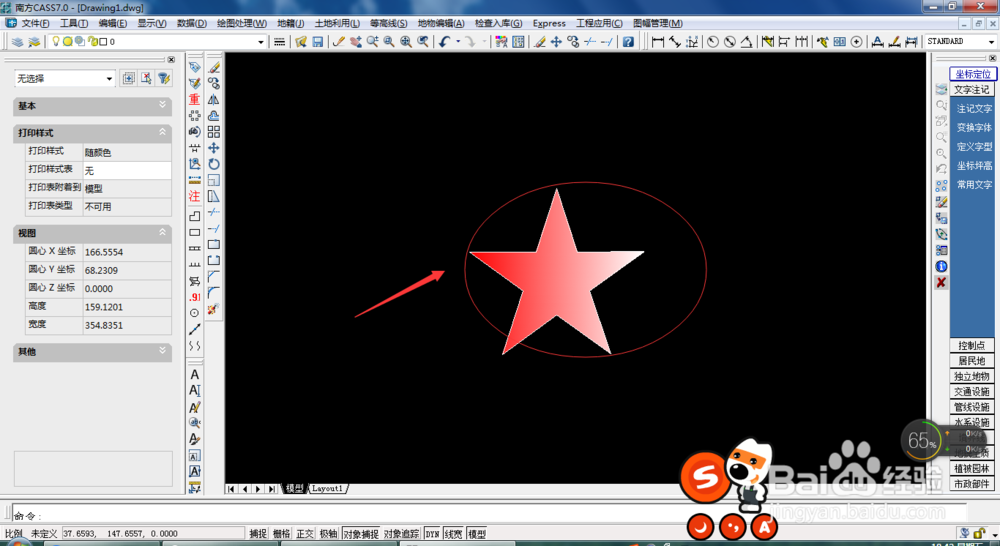This screenshot has width=1000, height=546.
Task: Select the Move crosshair tool in modify toolbar
Action: (214, 147)
